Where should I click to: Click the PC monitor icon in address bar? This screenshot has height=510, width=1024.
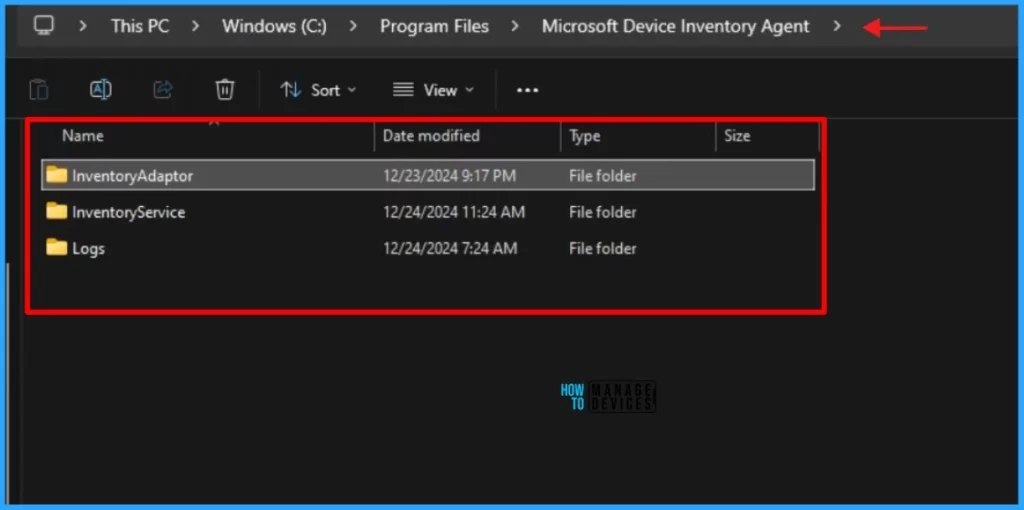pyautogui.click(x=44, y=26)
